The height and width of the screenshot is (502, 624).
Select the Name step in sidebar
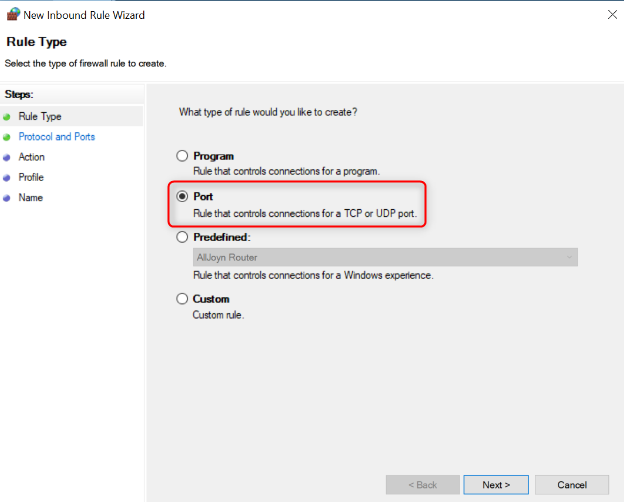31,198
